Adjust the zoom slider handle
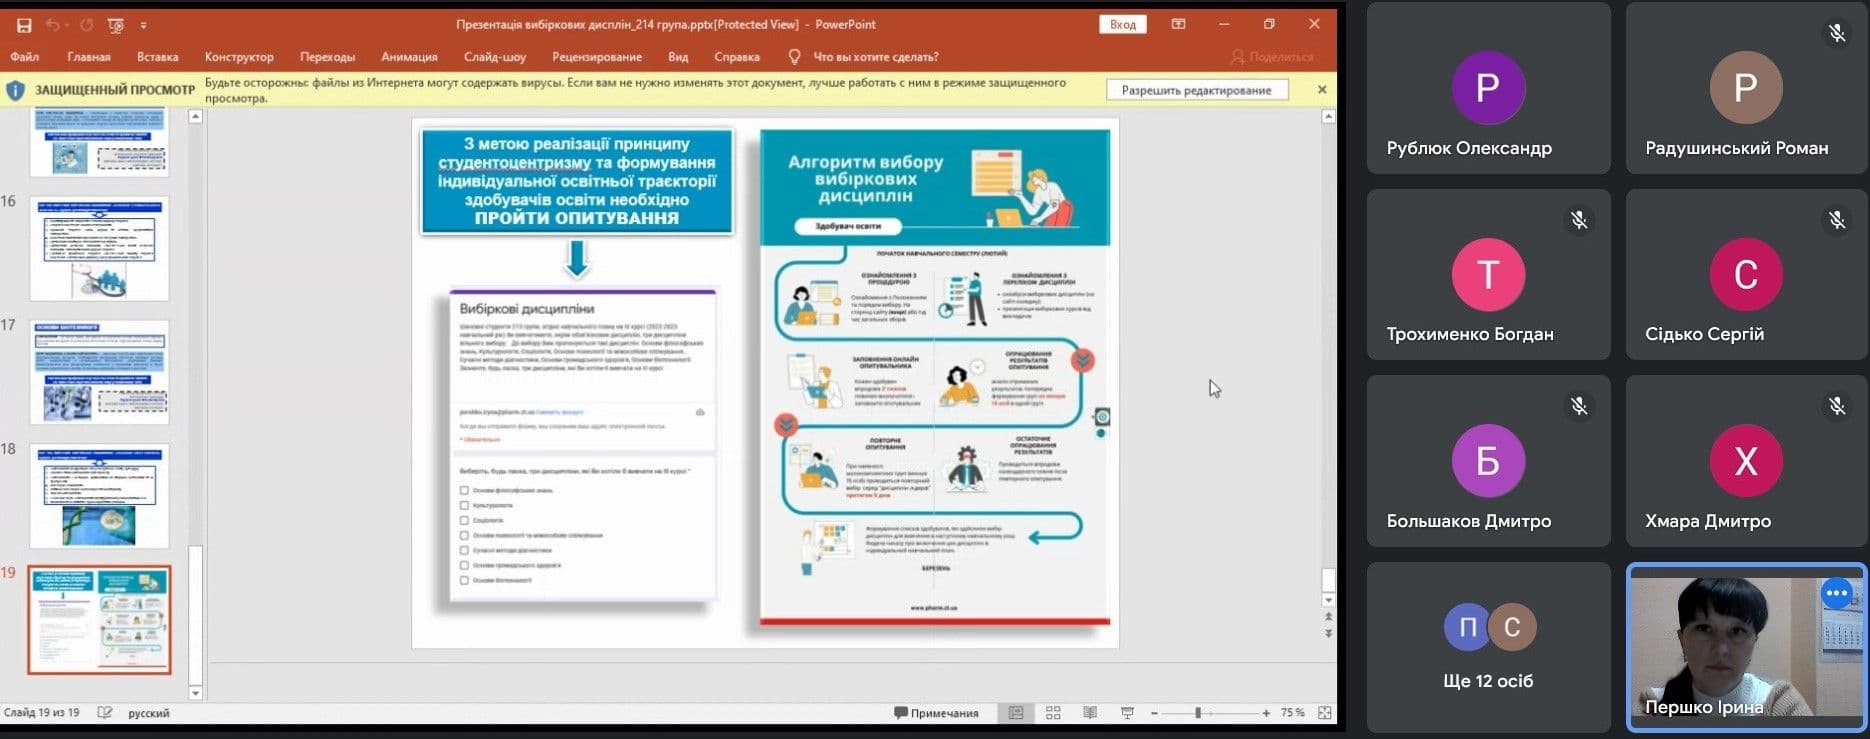Viewport: 1870px width, 739px height. [1198, 713]
